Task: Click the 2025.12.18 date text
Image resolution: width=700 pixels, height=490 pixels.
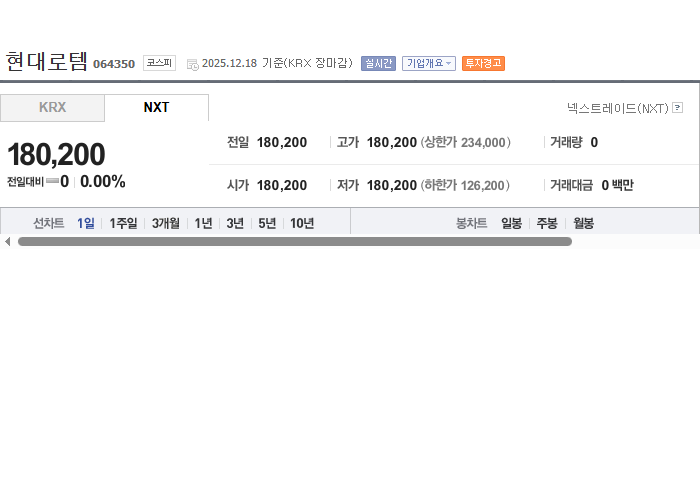Action: [229, 63]
